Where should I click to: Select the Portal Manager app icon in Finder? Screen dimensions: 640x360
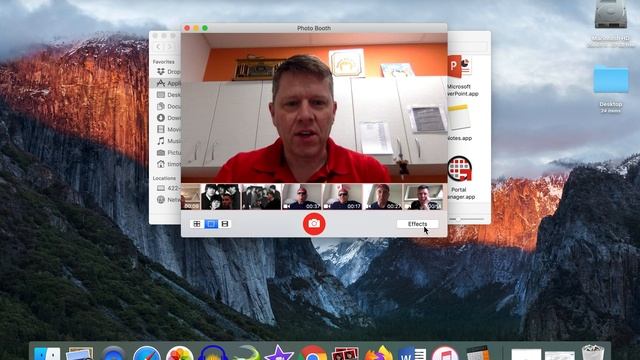tap(460, 168)
